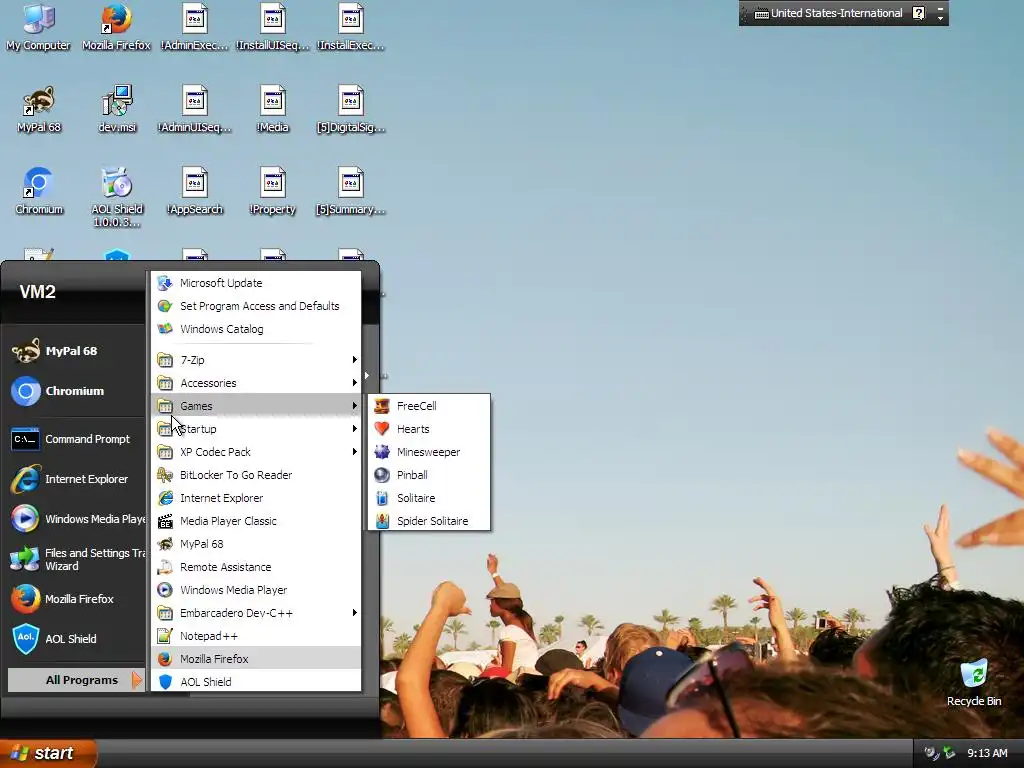Select !AdminUISeq file on desktop
The width and height of the screenshot is (1024, 768).
click(x=195, y=109)
